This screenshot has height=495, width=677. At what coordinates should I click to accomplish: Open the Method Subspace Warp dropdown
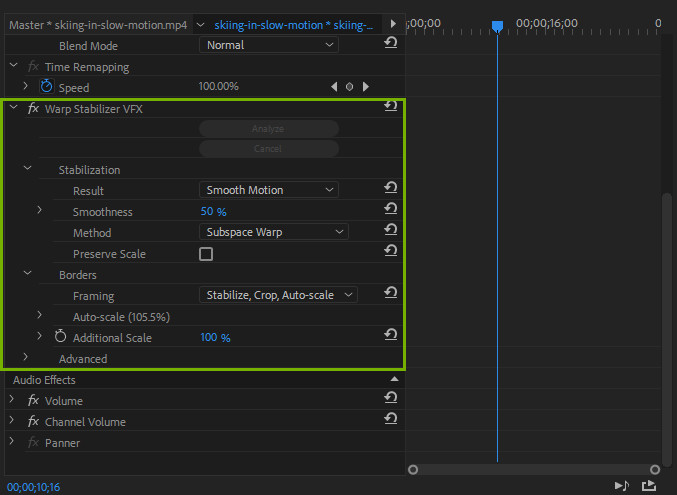point(274,232)
